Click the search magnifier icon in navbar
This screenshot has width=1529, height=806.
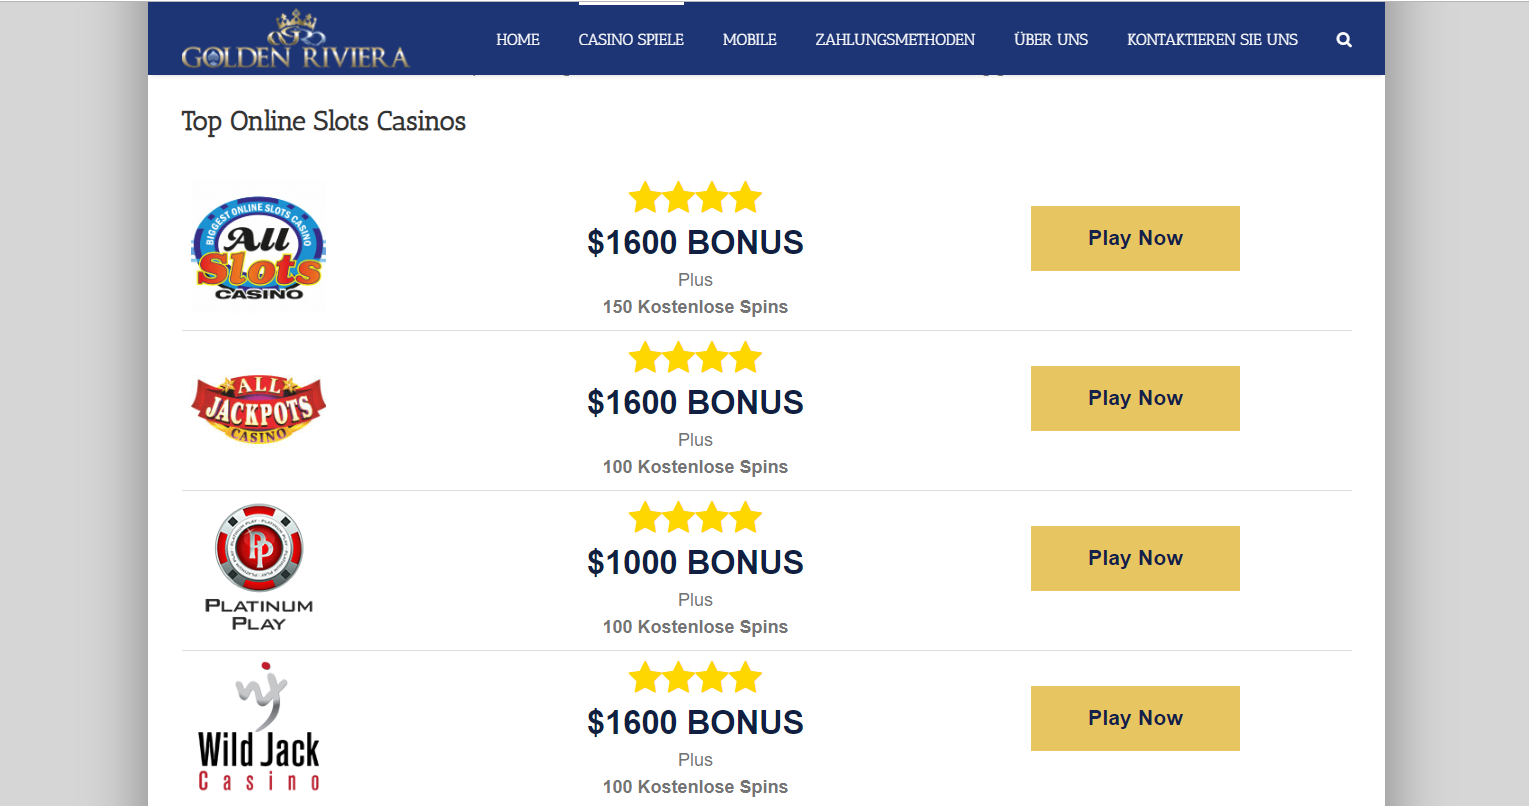(x=1344, y=40)
